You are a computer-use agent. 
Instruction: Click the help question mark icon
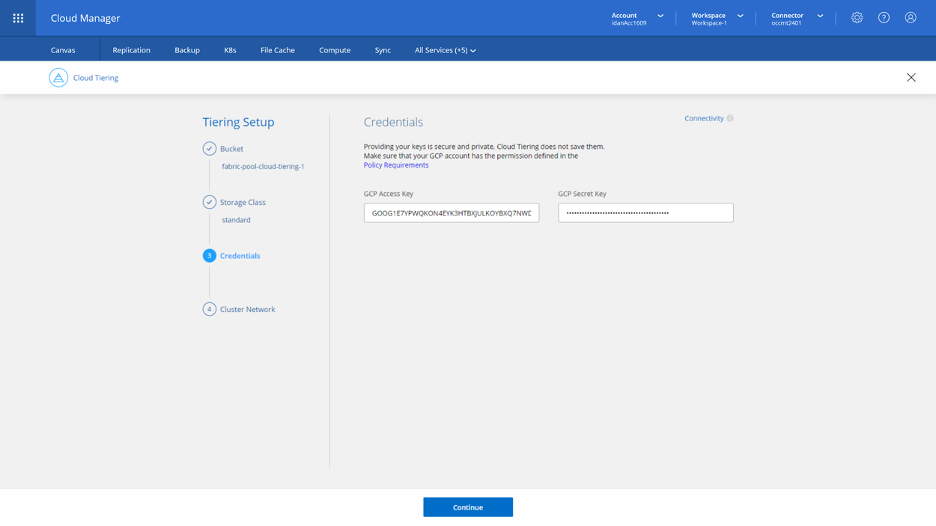coord(884,18)
